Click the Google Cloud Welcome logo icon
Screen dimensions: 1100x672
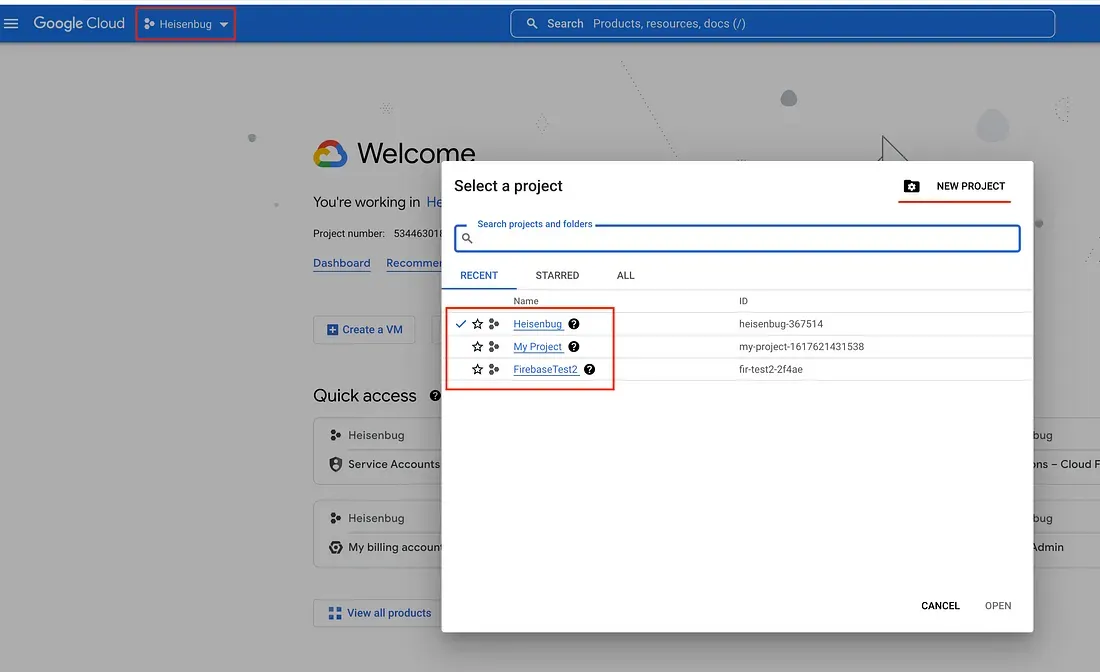pyautogui.click(x=330, y=154)
